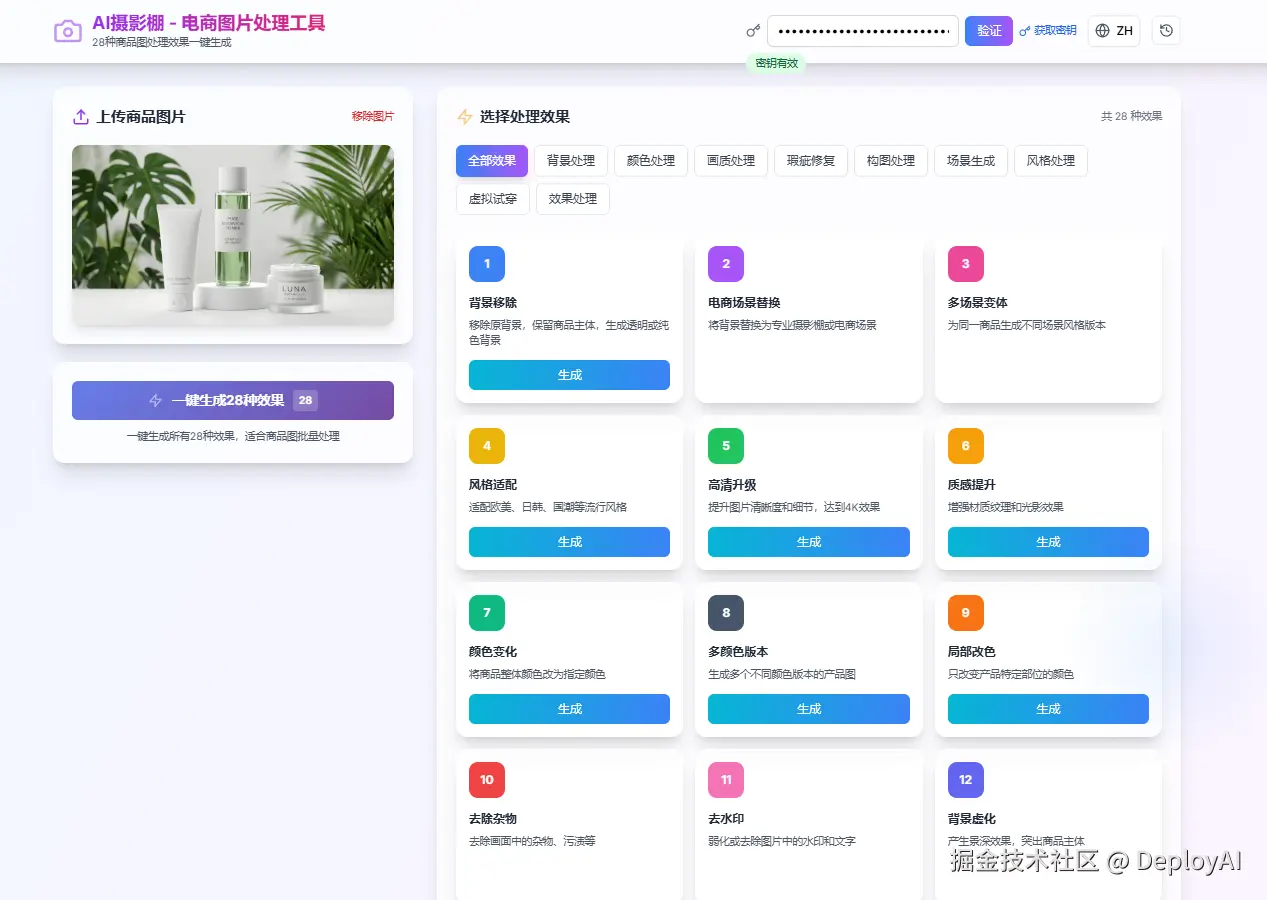The height and width of the screenshot is (900, 1267).
Task: Click number 10 badge for 去除杂物
Action: tap(487, 780)
